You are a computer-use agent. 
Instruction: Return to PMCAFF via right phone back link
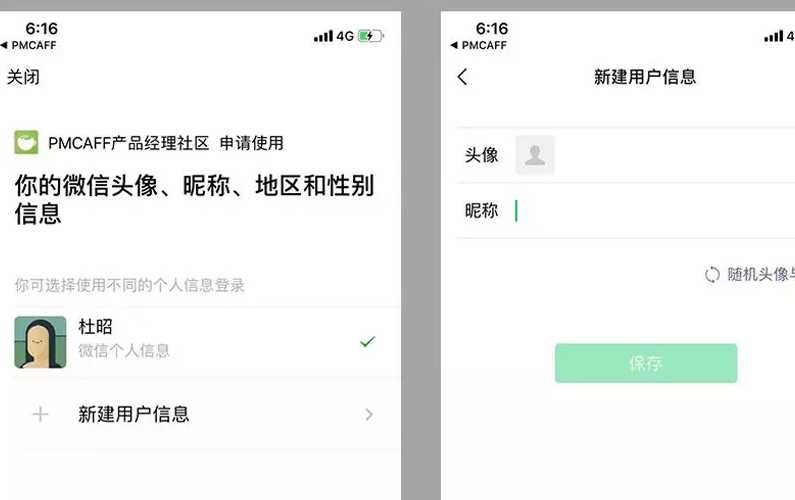point(478,45)
